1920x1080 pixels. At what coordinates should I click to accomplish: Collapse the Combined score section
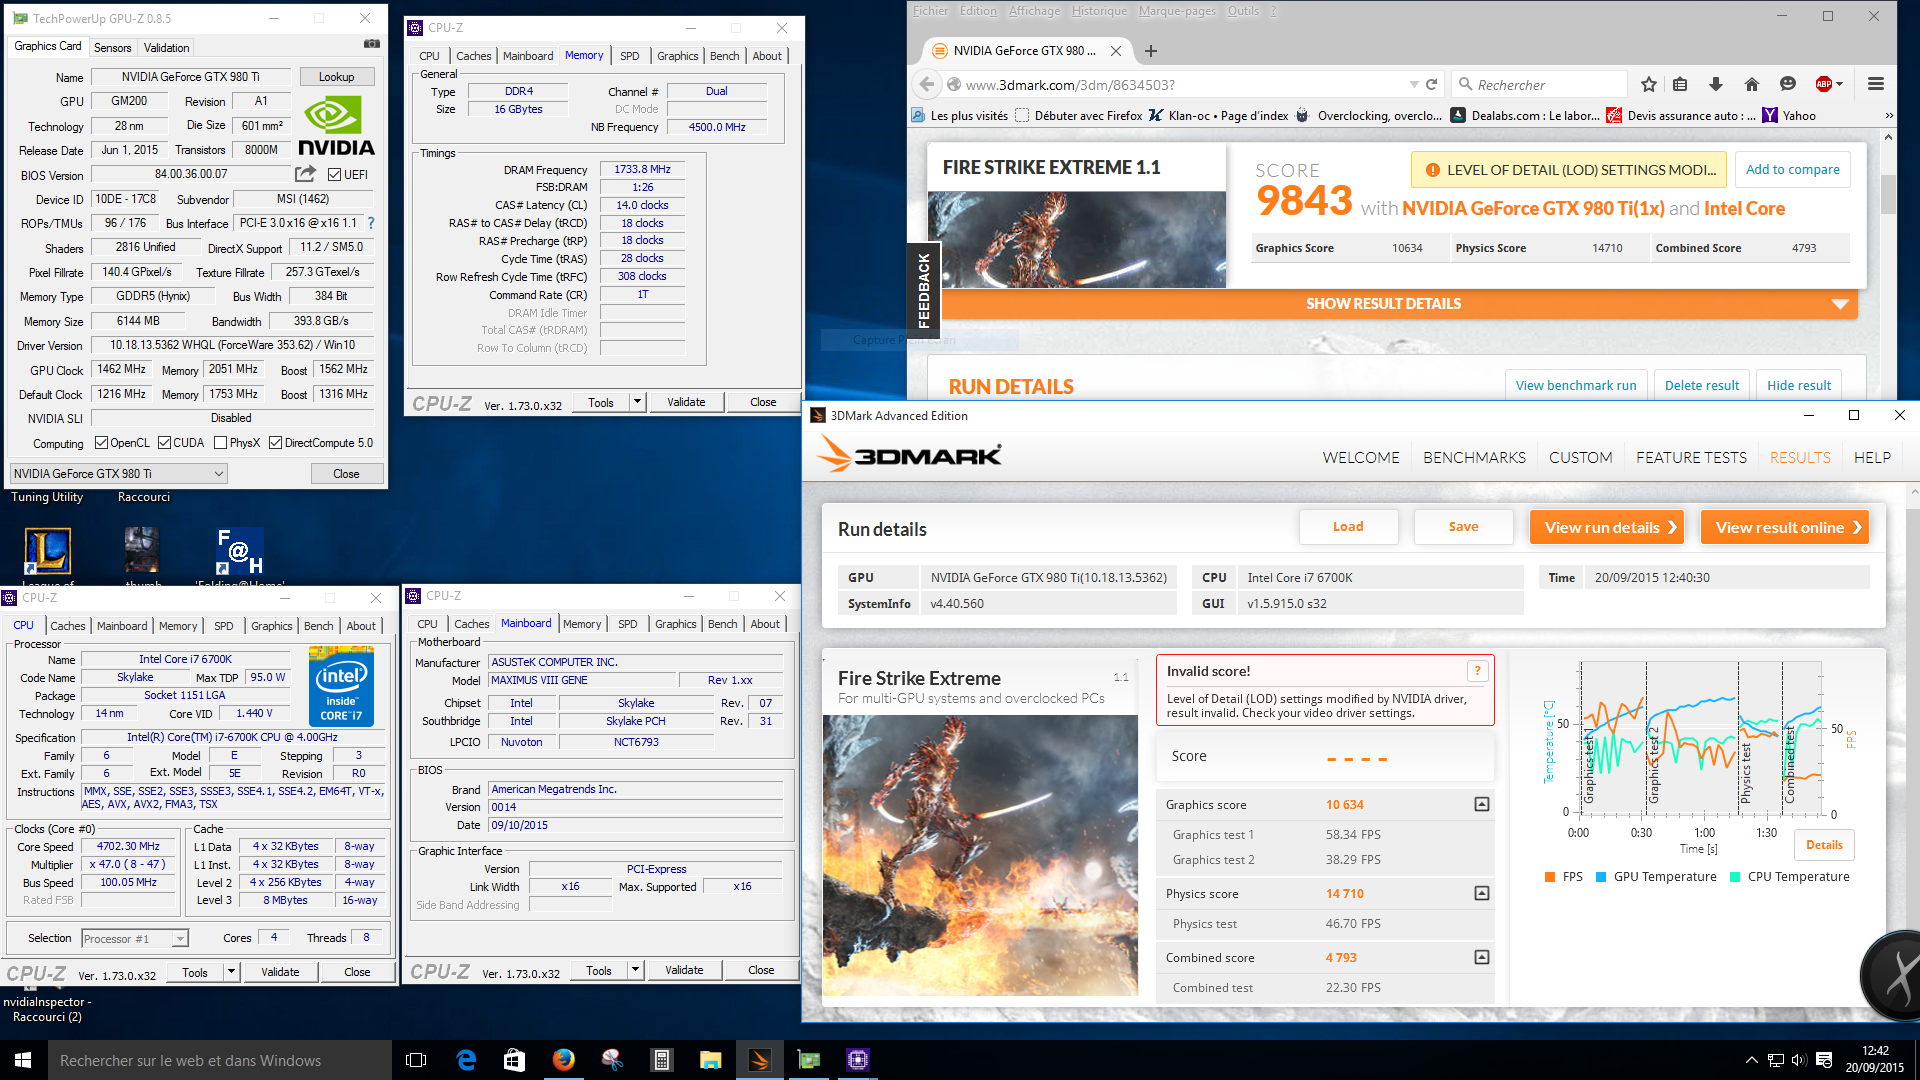tap(1482, 957)
